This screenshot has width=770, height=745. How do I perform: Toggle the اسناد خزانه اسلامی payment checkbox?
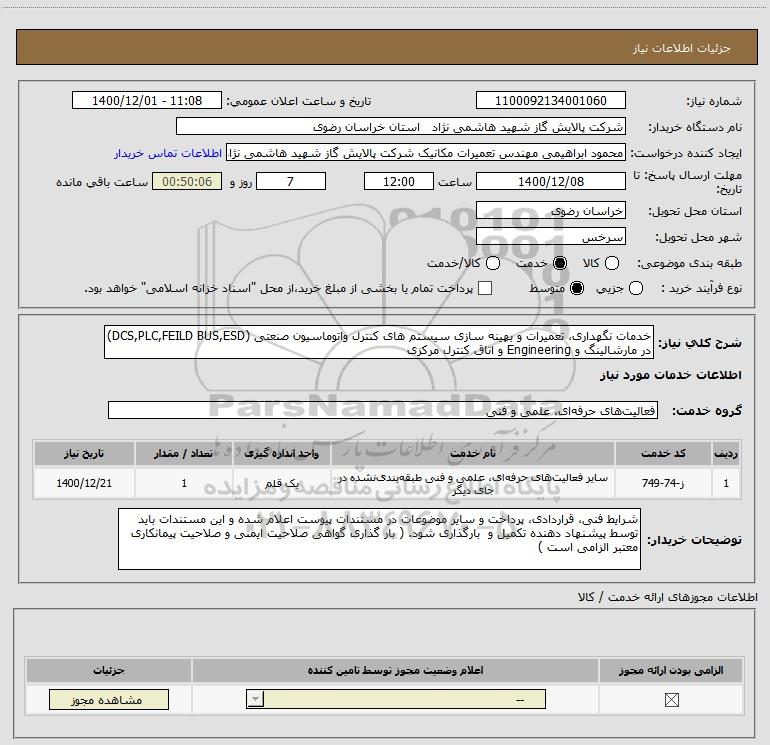485,288
